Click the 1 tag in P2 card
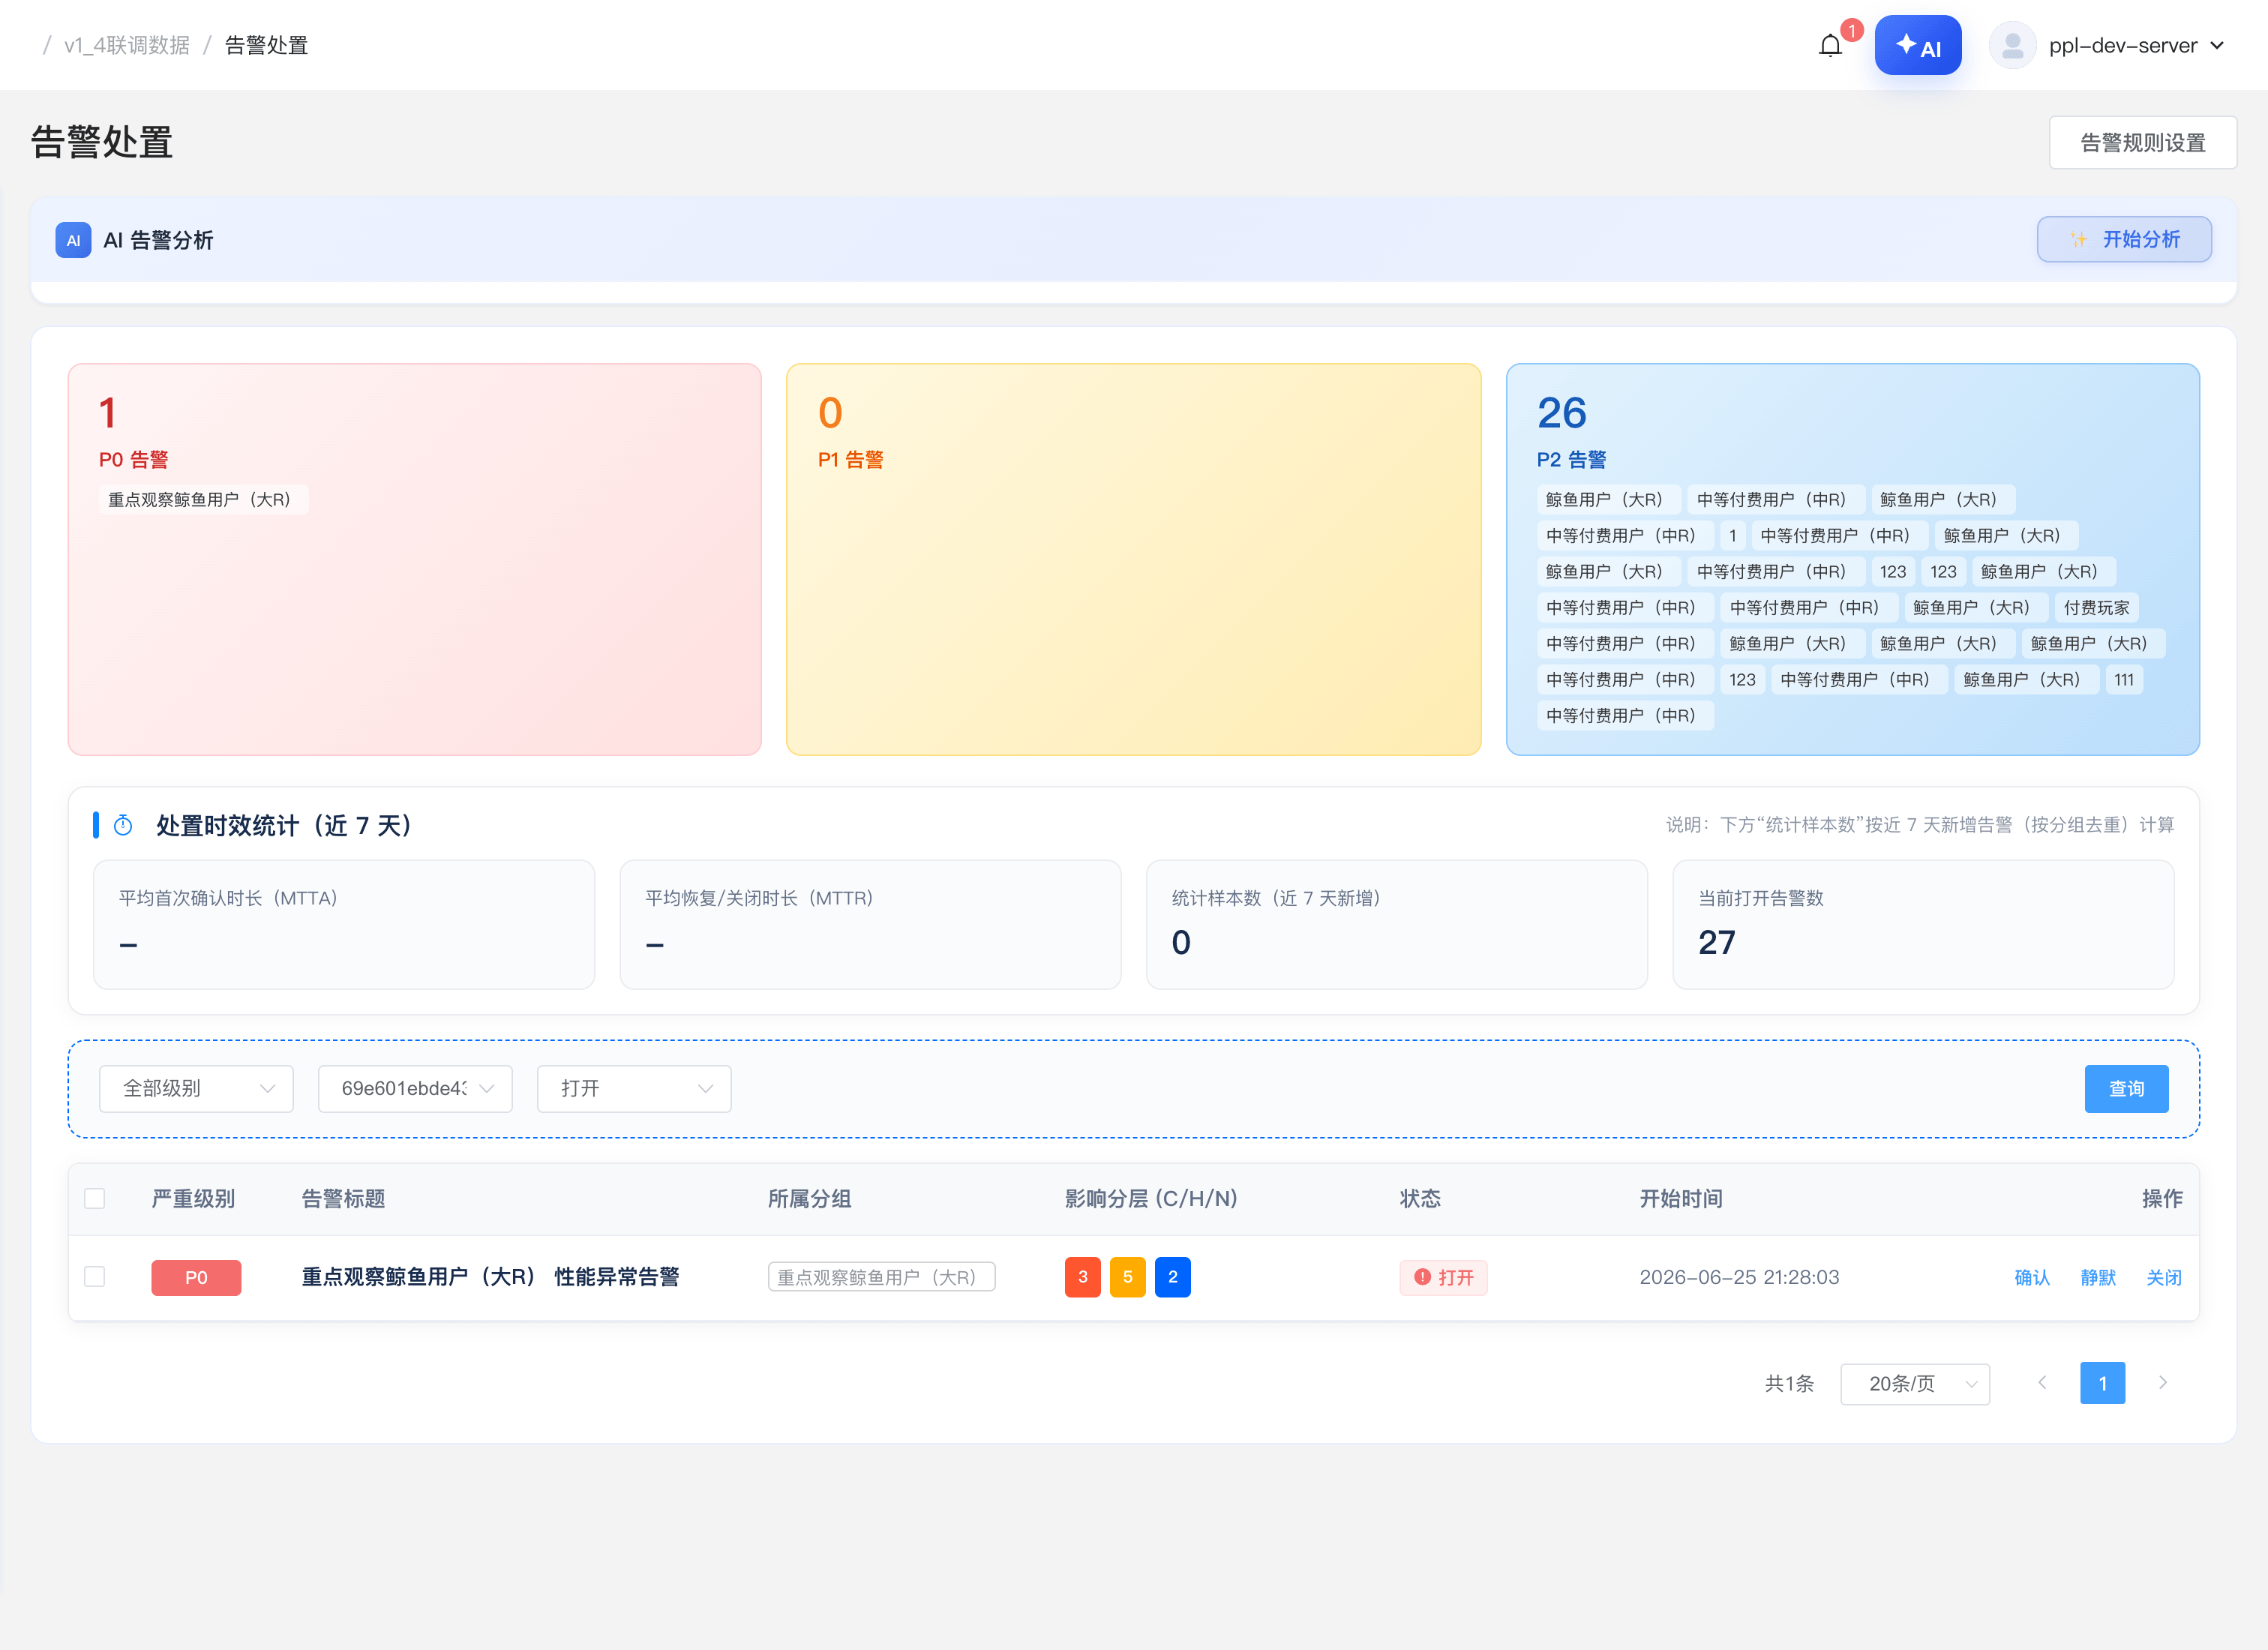The height and width of the screenshot is (1650, 2268). click(x=1732, y=535)
